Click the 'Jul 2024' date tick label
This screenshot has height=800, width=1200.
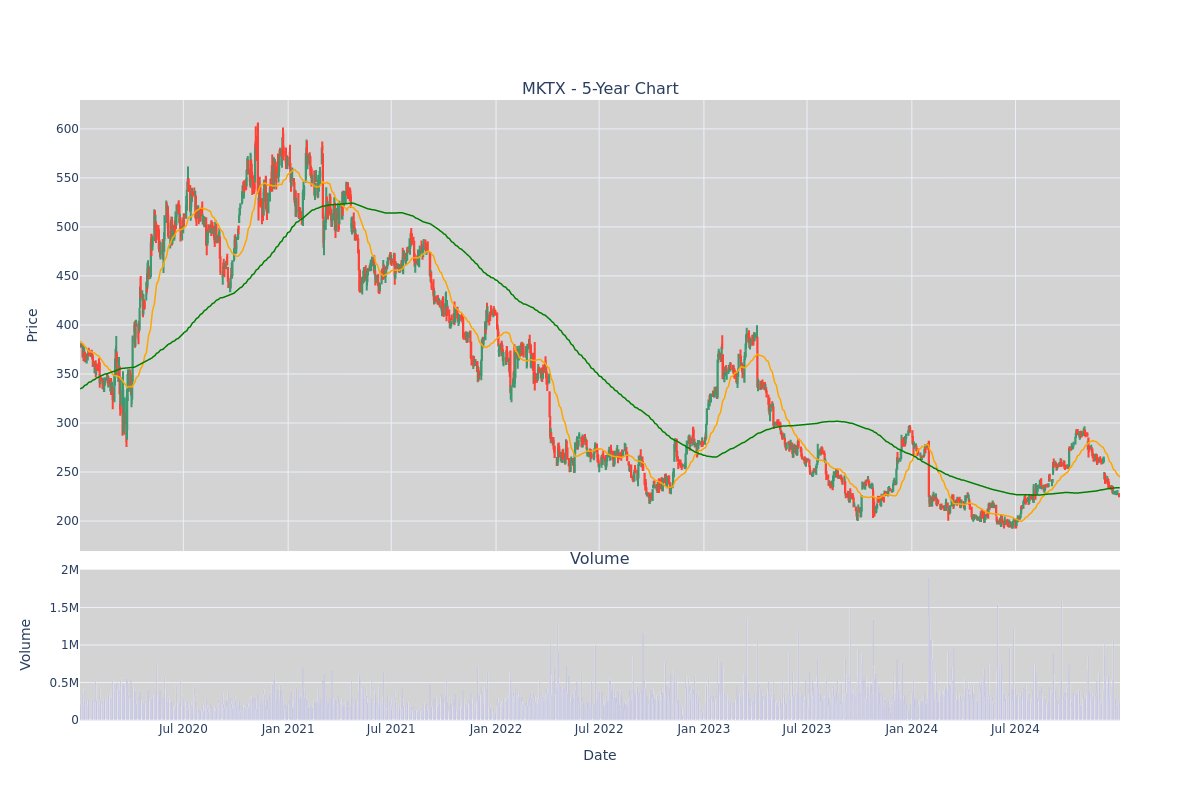(1015, 729)
